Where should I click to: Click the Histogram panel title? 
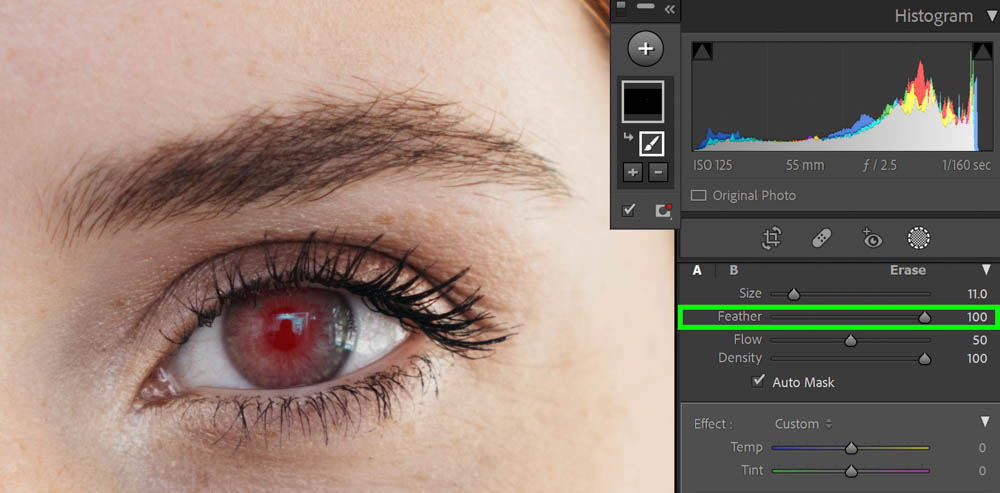click(x=934, y=16)
